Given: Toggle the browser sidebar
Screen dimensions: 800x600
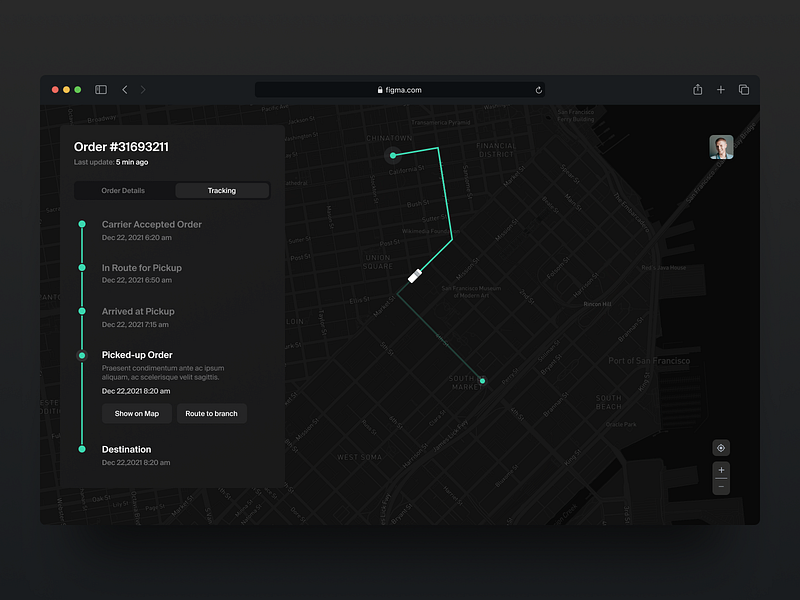Looking at the screenshot, I should [x=100, y=89].
